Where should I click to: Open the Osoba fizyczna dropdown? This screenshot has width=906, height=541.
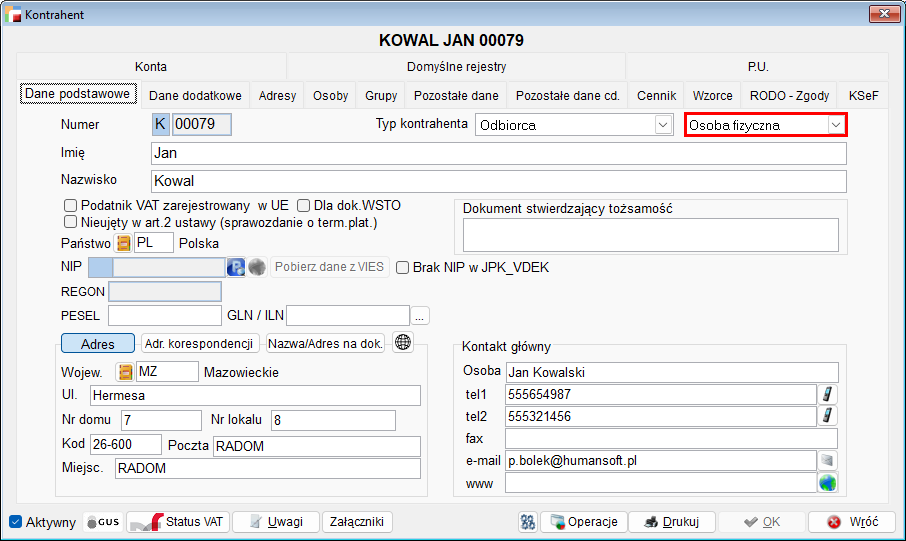click(x=835, y=125)
